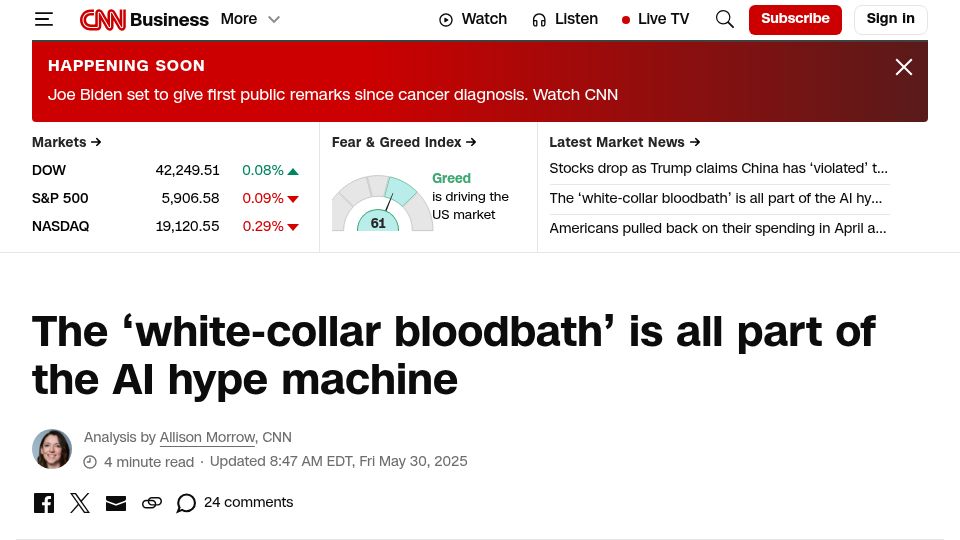The height and width of the screenshot is (540, 960).
Task: Click the red Live TV dot indicator
Action: [626, 20]
